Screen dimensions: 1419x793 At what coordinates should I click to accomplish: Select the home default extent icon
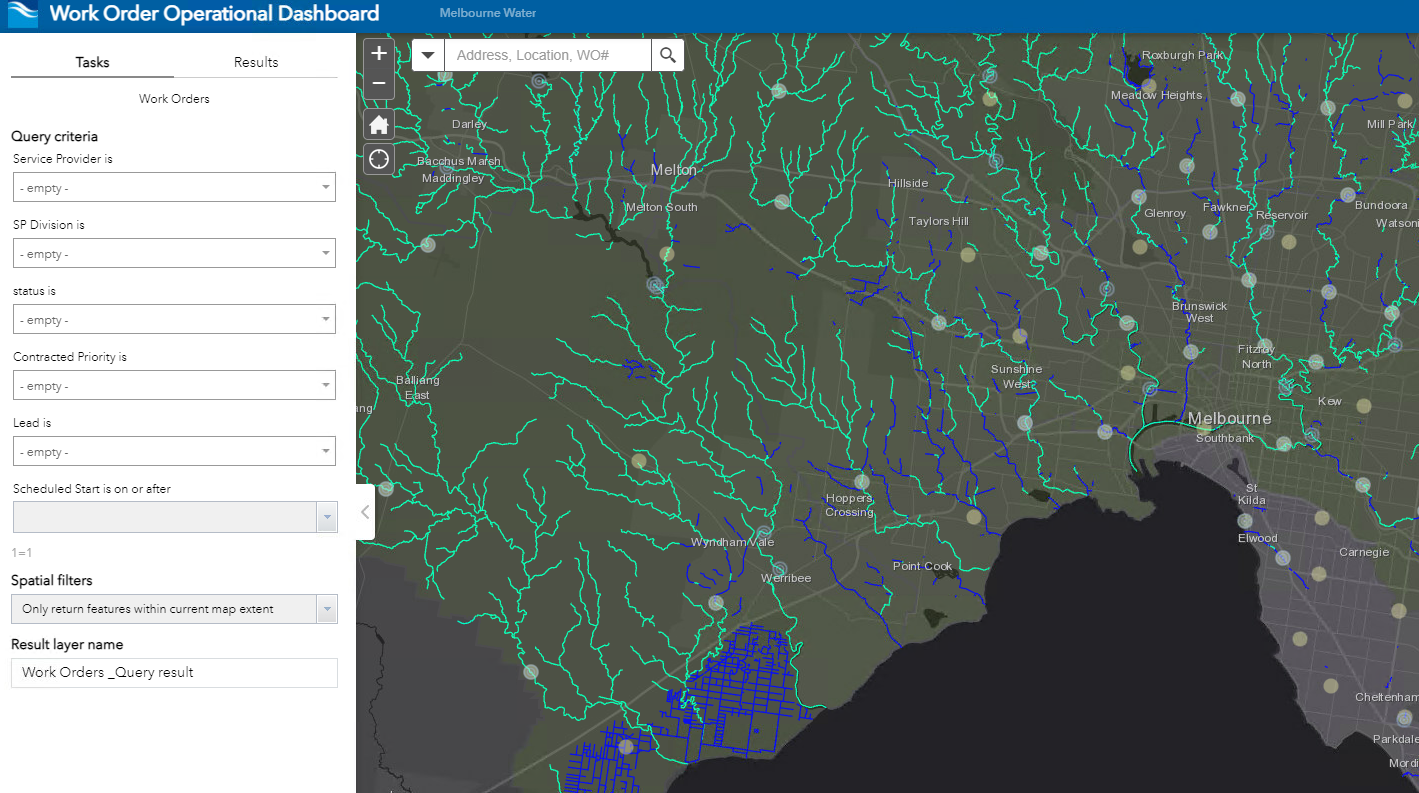click(378, 124)
